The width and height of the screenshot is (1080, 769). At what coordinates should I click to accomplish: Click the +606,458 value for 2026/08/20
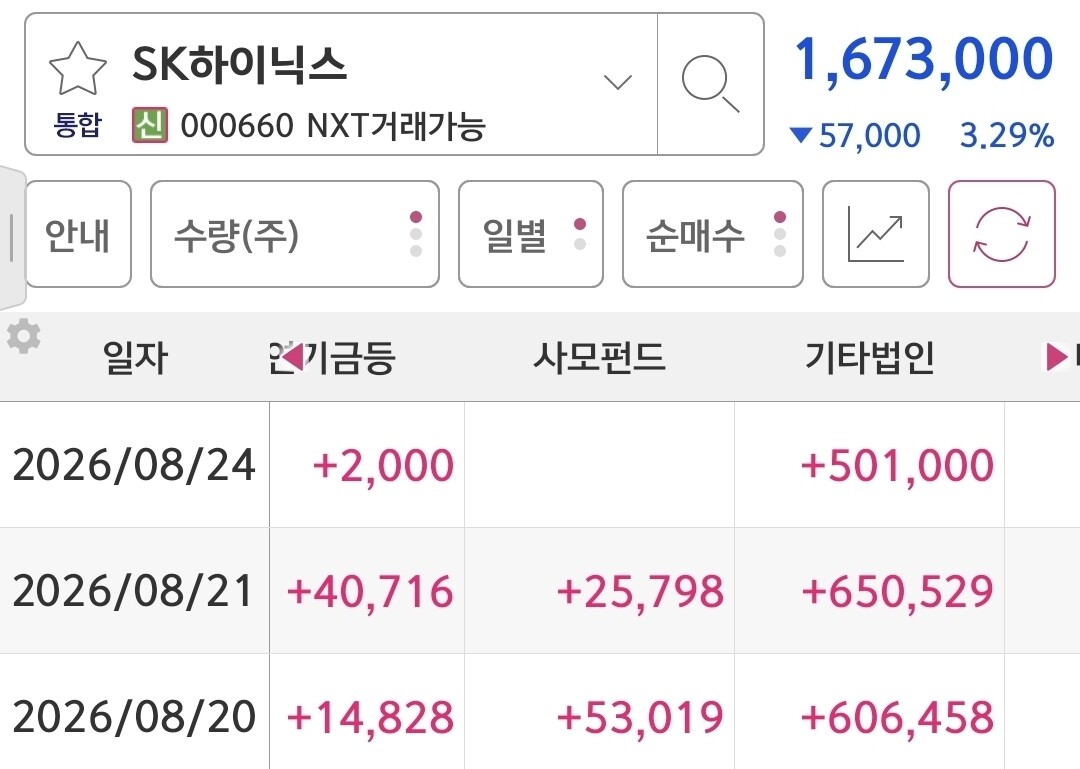tap(897, 717)
